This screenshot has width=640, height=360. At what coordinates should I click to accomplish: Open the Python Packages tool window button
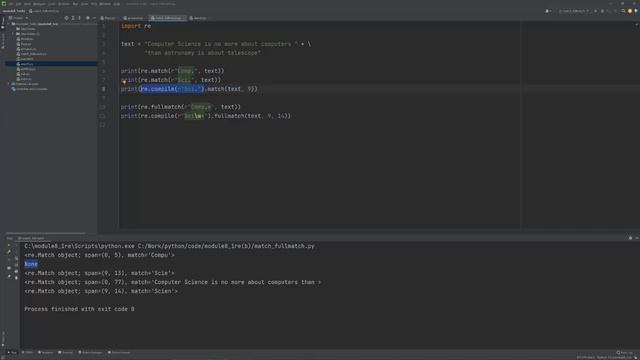pos(90,352)
